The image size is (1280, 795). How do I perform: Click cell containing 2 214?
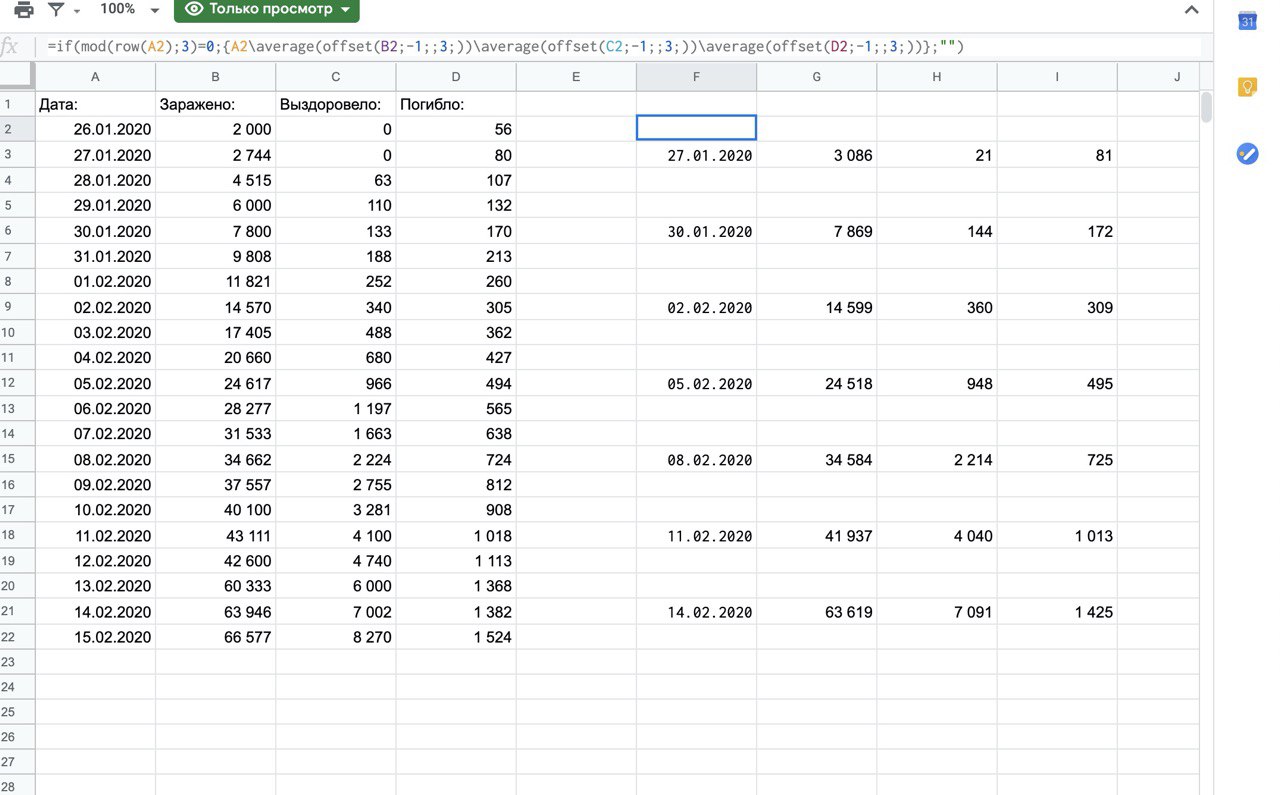pyautogui.click(x=937, y=460)
